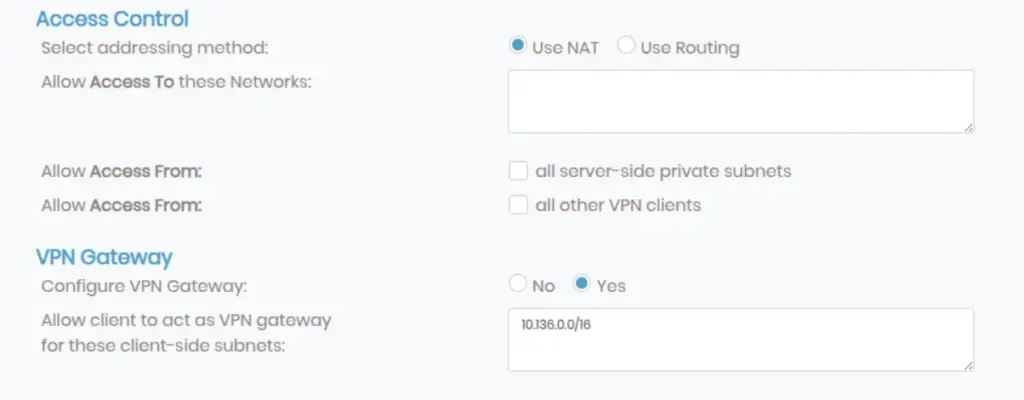Image resolution: width=1024 pixels, height=400 pixels.
Task: Click the "Allow Access To these Networks" label
Action: pyautogui.click(x=176, y=81)
